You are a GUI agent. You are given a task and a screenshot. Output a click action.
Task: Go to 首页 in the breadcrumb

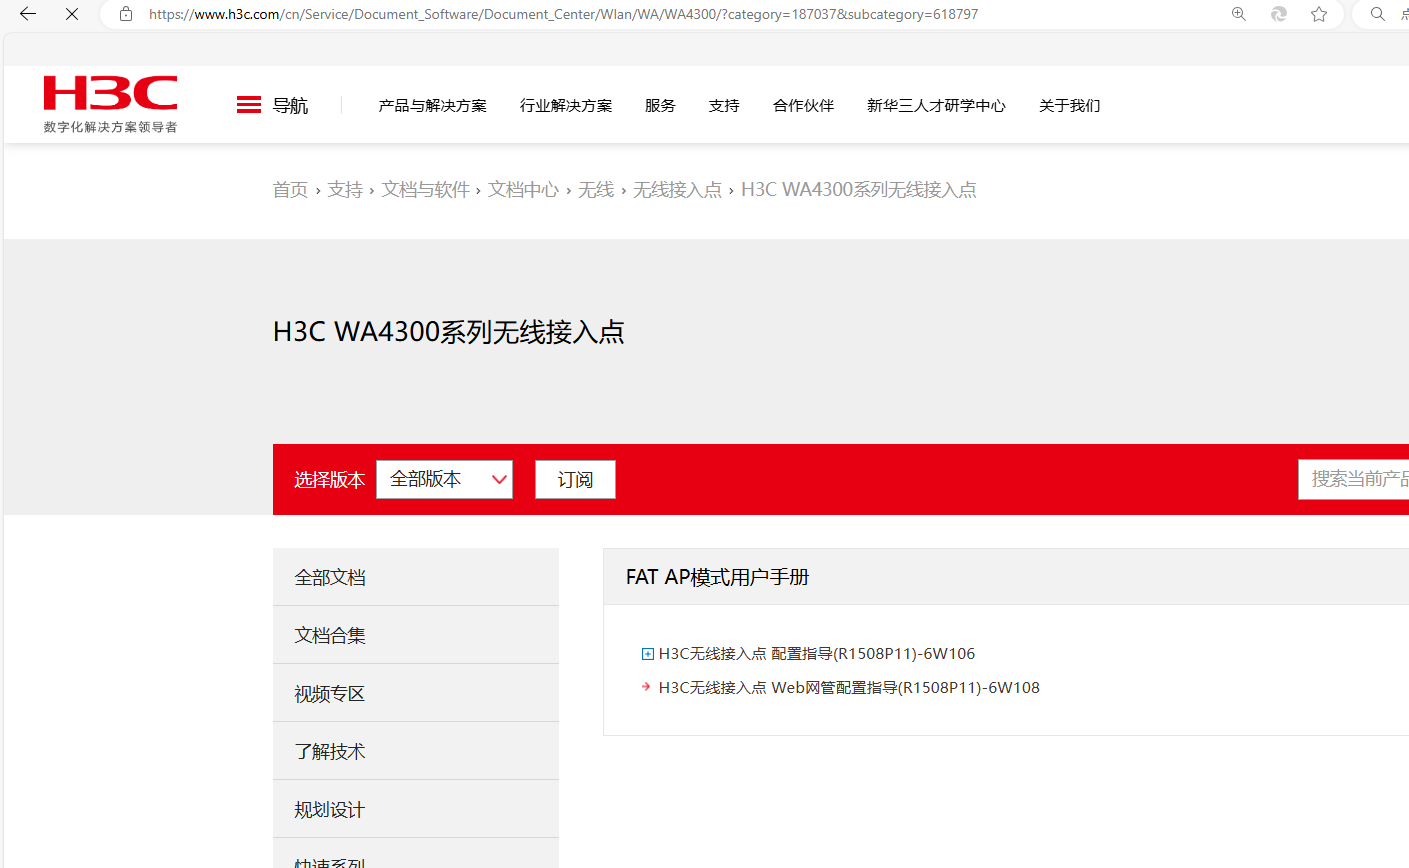(290, 190)
